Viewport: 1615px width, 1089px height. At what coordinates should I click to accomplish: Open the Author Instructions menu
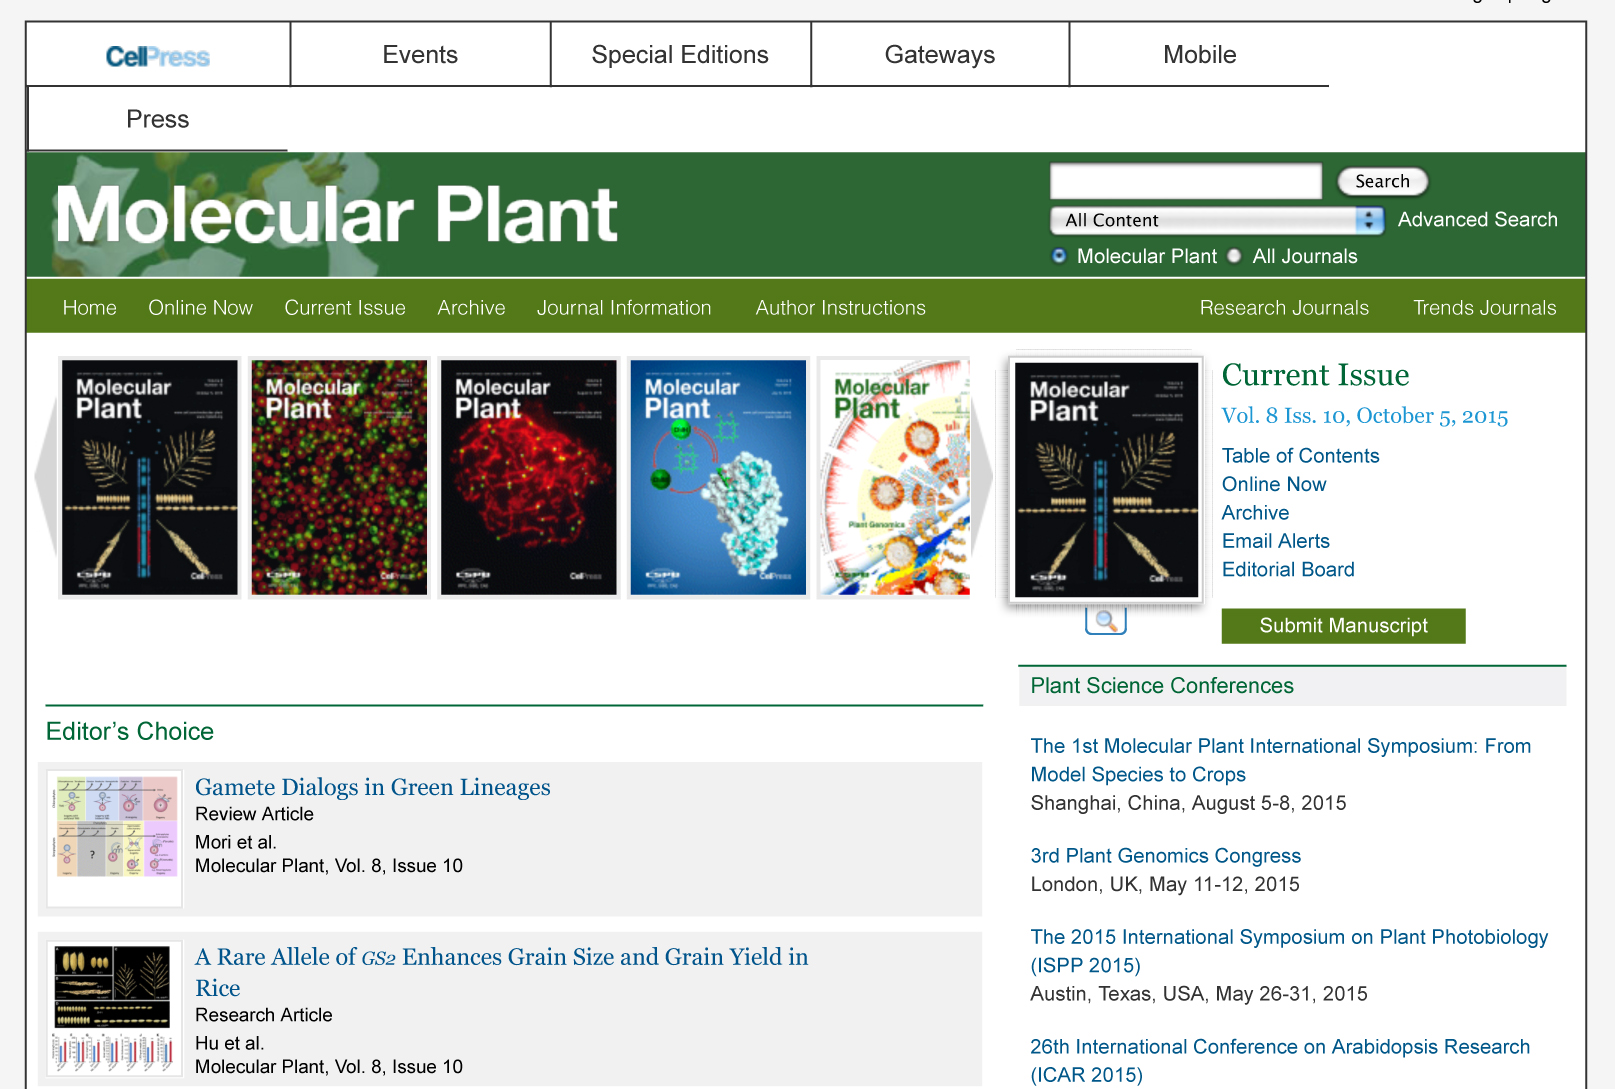click(x=841, y=308)
